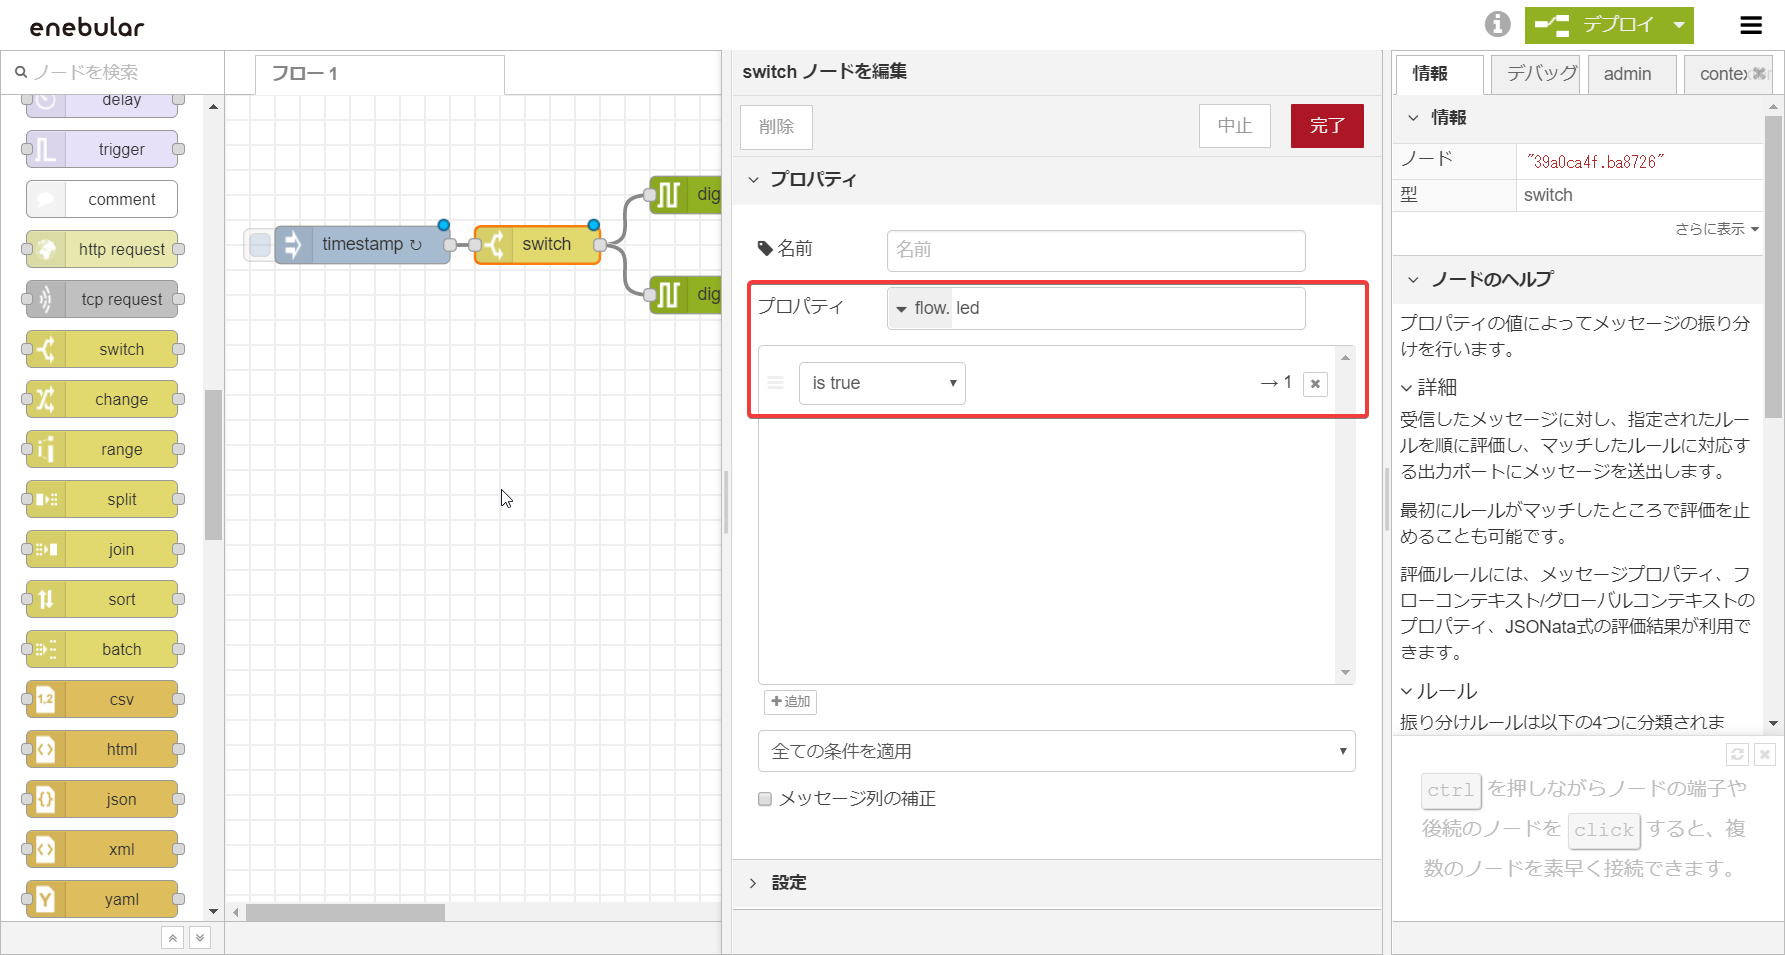This screenshot has width=1785, height=955.
Task: Open the '全ての条件を適用' dropdown
Action: click(x=1056, y=751)
